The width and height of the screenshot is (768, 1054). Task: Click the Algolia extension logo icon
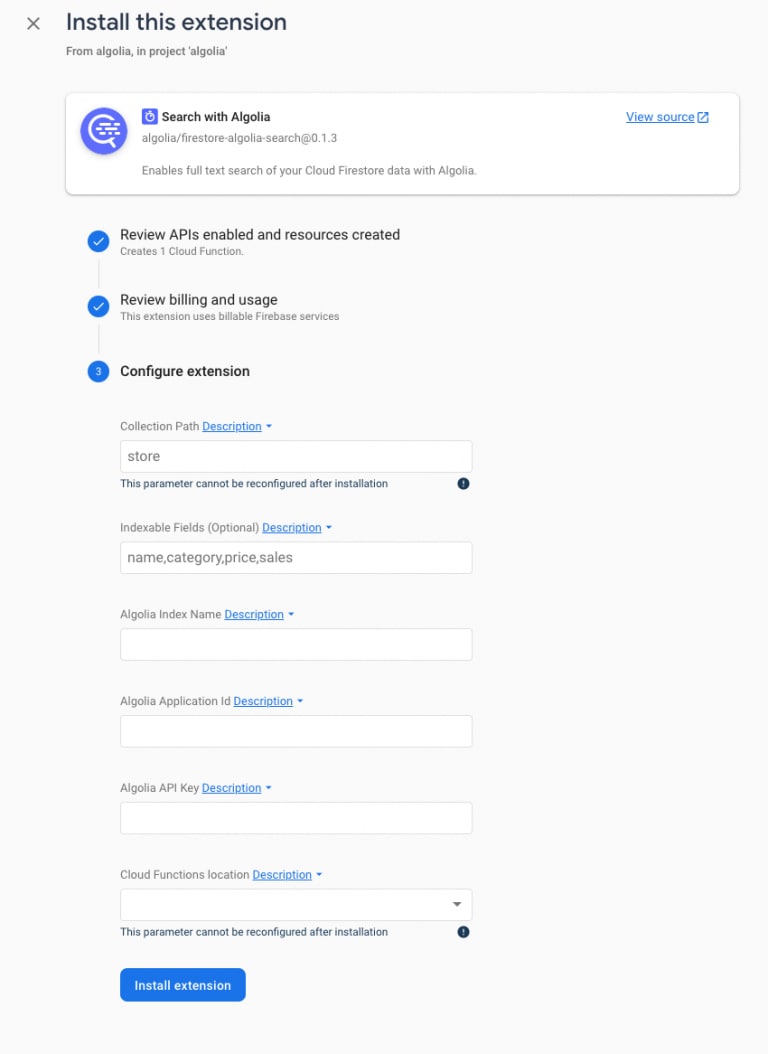[104, 131]
